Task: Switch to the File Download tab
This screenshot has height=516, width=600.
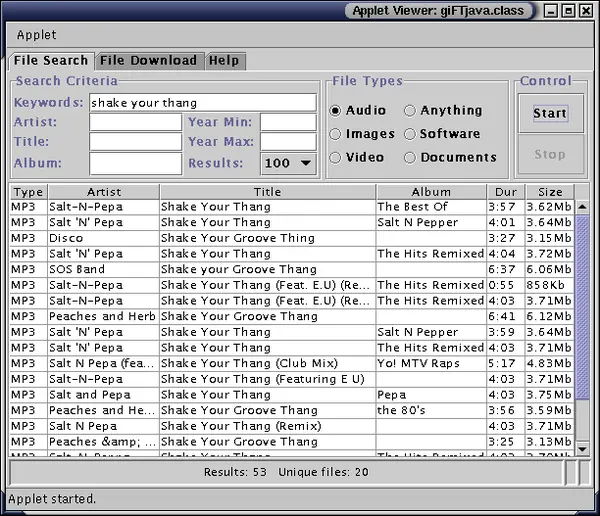Action: (148, 61)
